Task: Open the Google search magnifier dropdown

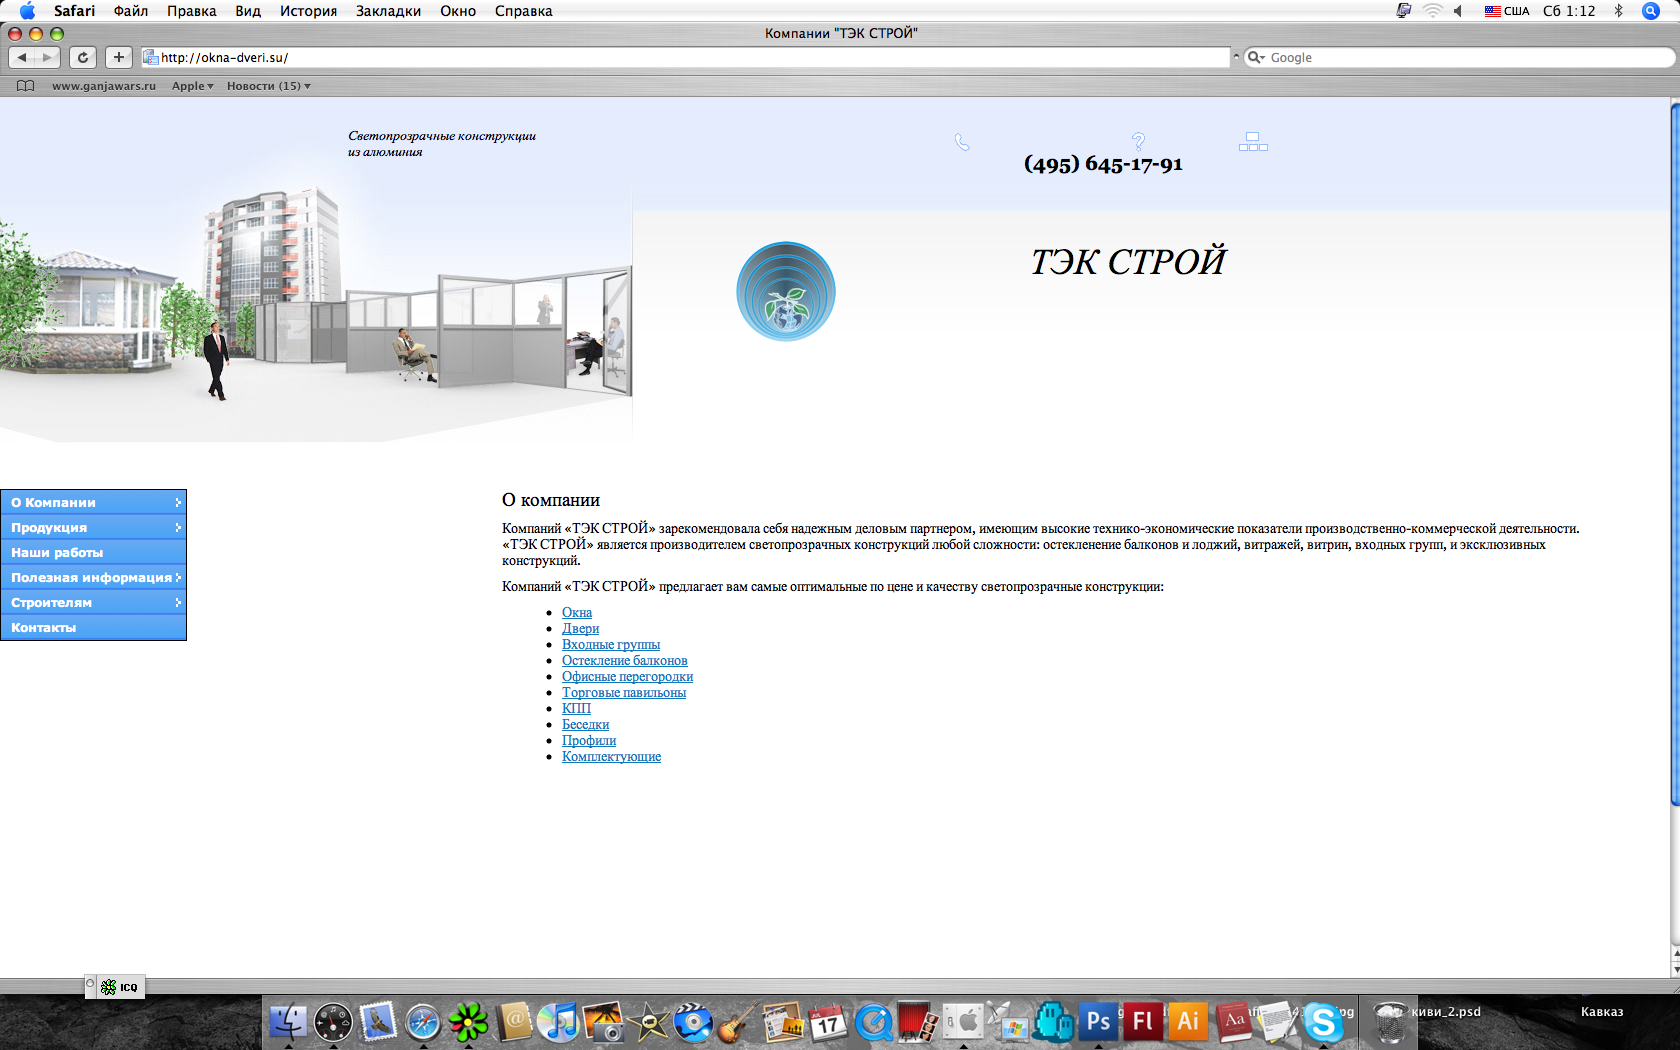Action: tap(1256, 57)
